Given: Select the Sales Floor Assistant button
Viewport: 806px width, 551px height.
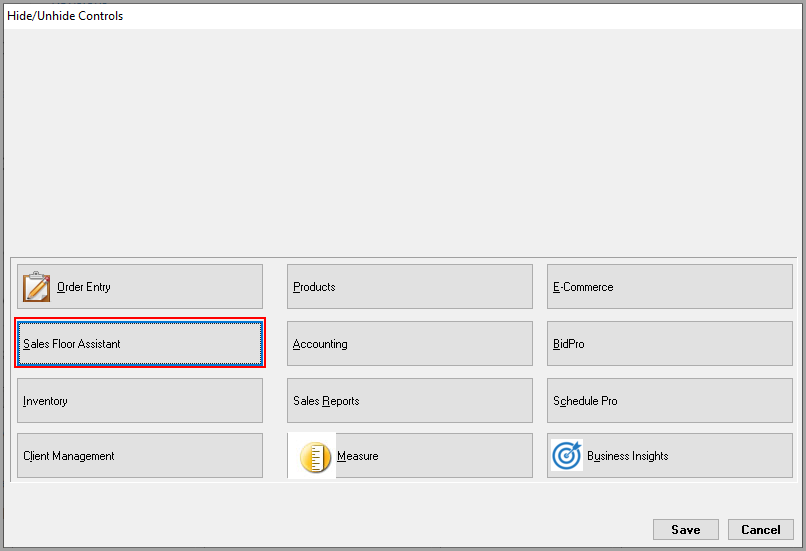Looking at the screenshot, I should click(x=140, y=343).
